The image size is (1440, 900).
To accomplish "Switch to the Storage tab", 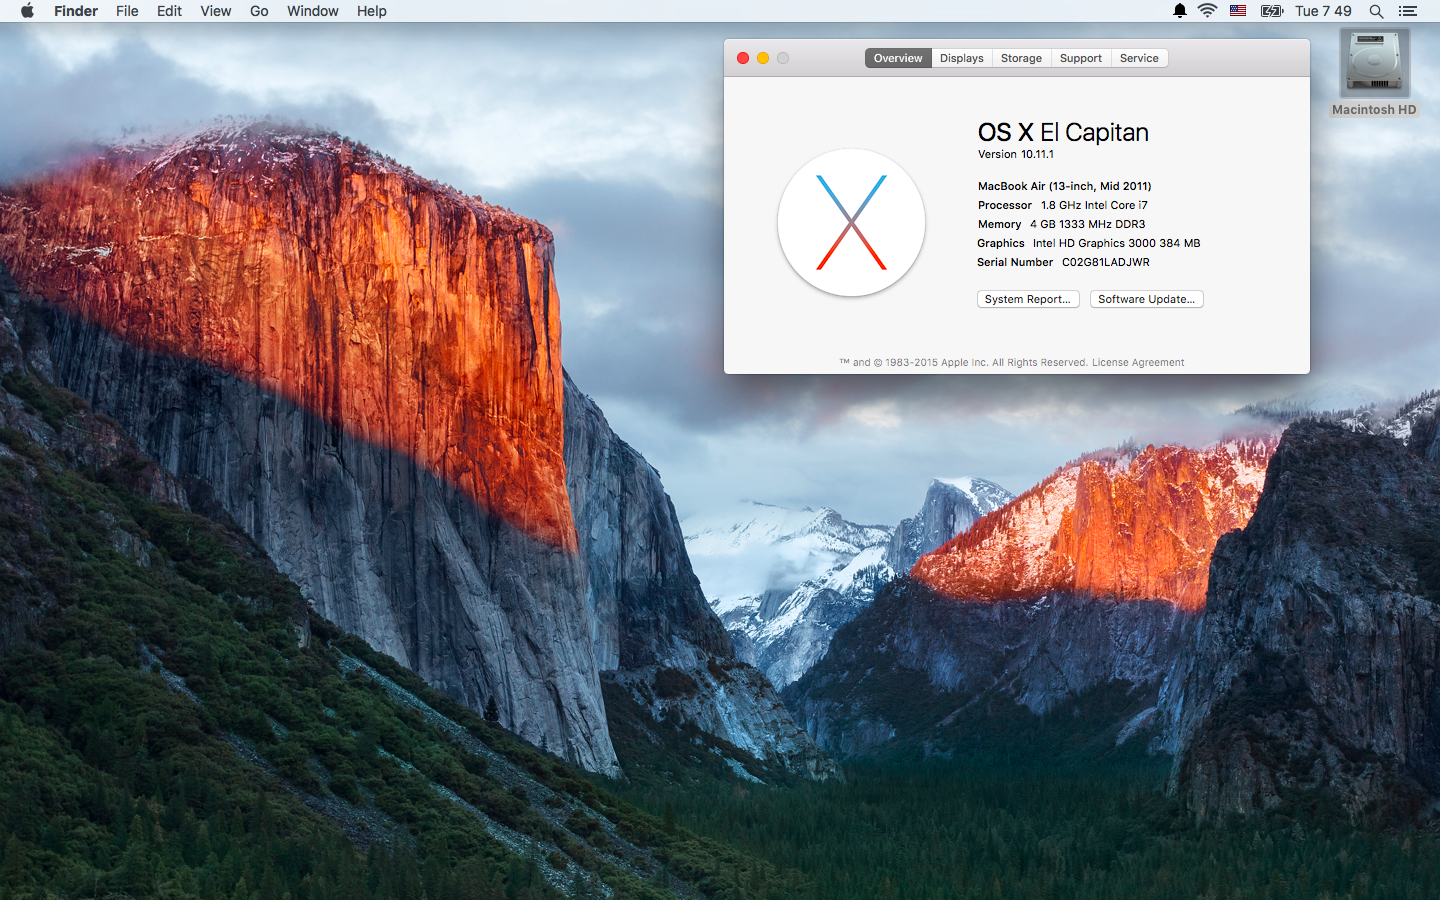I will coord(1022,58).
